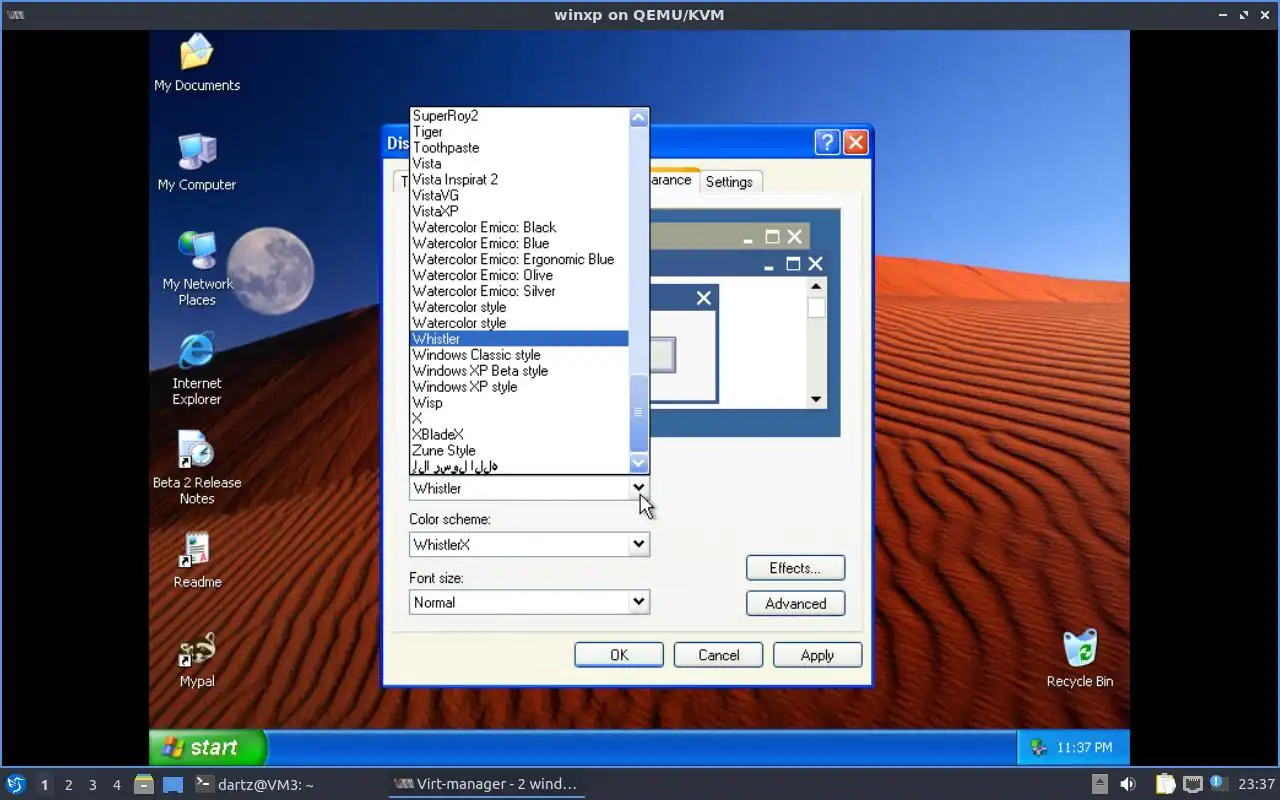
Task: Collapse the Whistler style dropdown arrow
Action: (638, 488)
